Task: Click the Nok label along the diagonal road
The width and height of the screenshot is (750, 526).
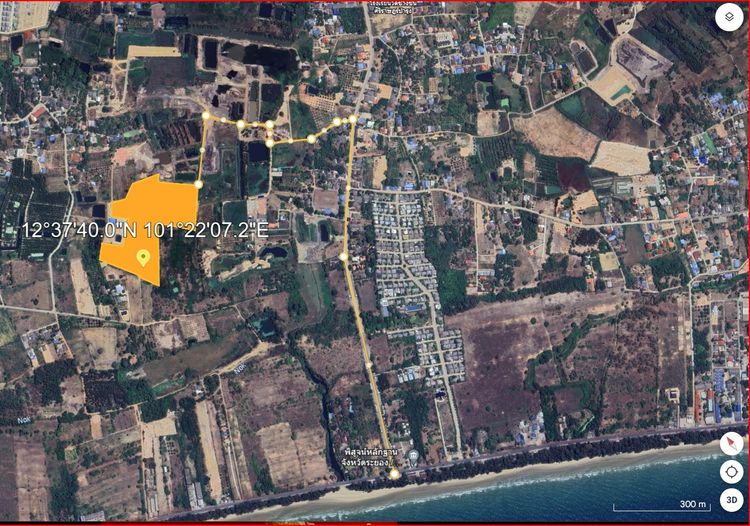Action: coord(239,369)
